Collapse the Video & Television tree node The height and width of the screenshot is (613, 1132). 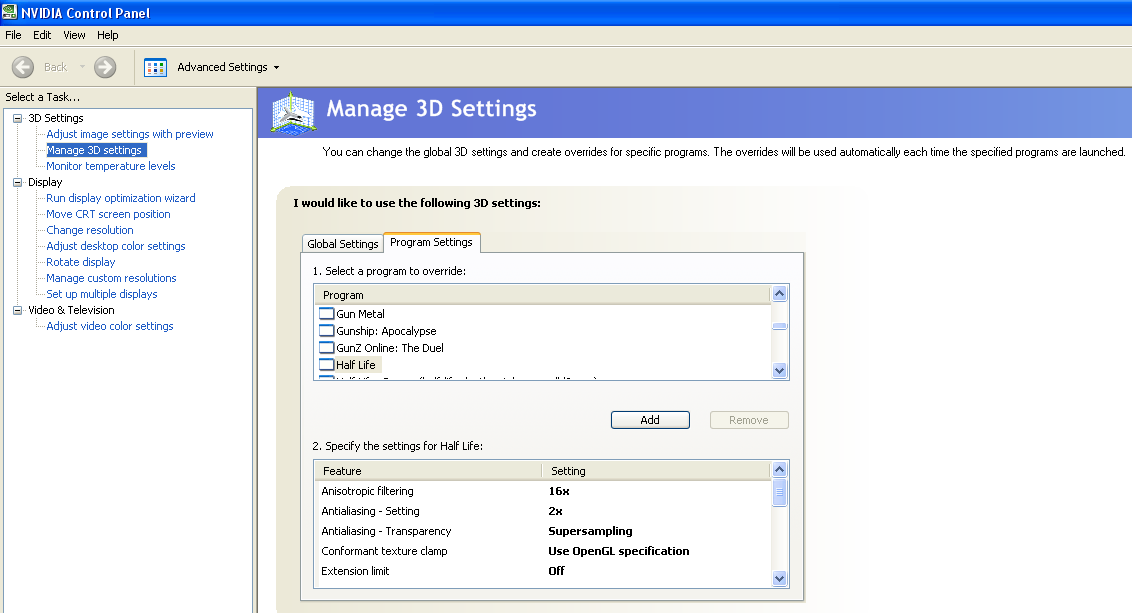click(x=17, y=310)
